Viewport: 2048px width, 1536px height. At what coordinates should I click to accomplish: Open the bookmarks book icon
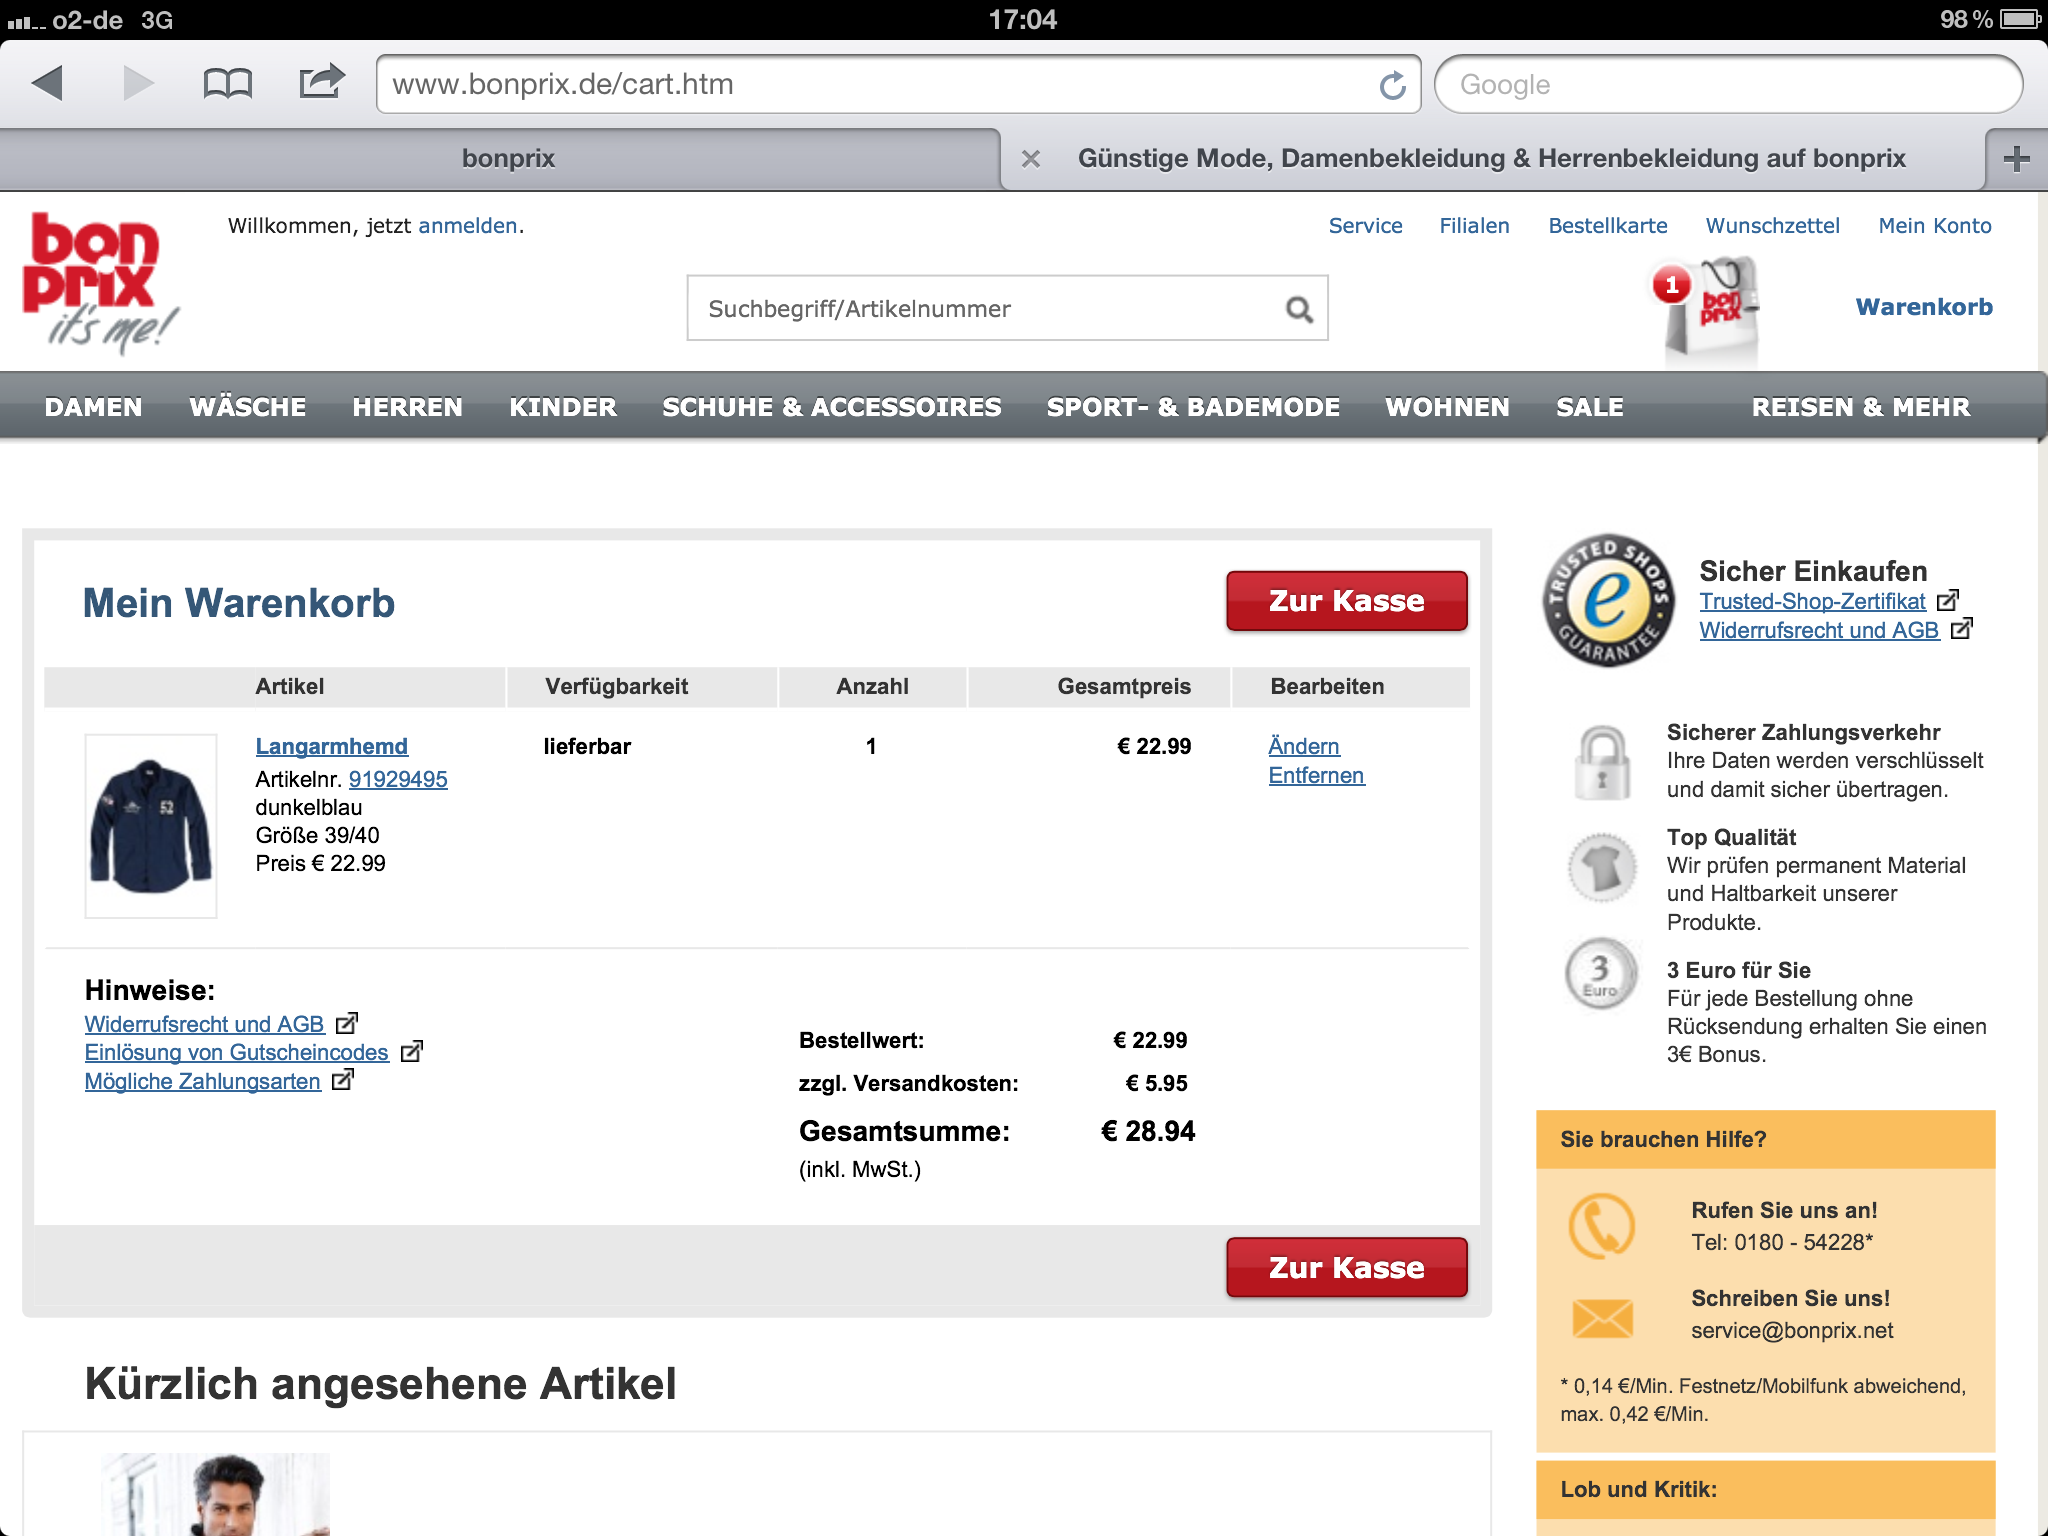[227, 84]
